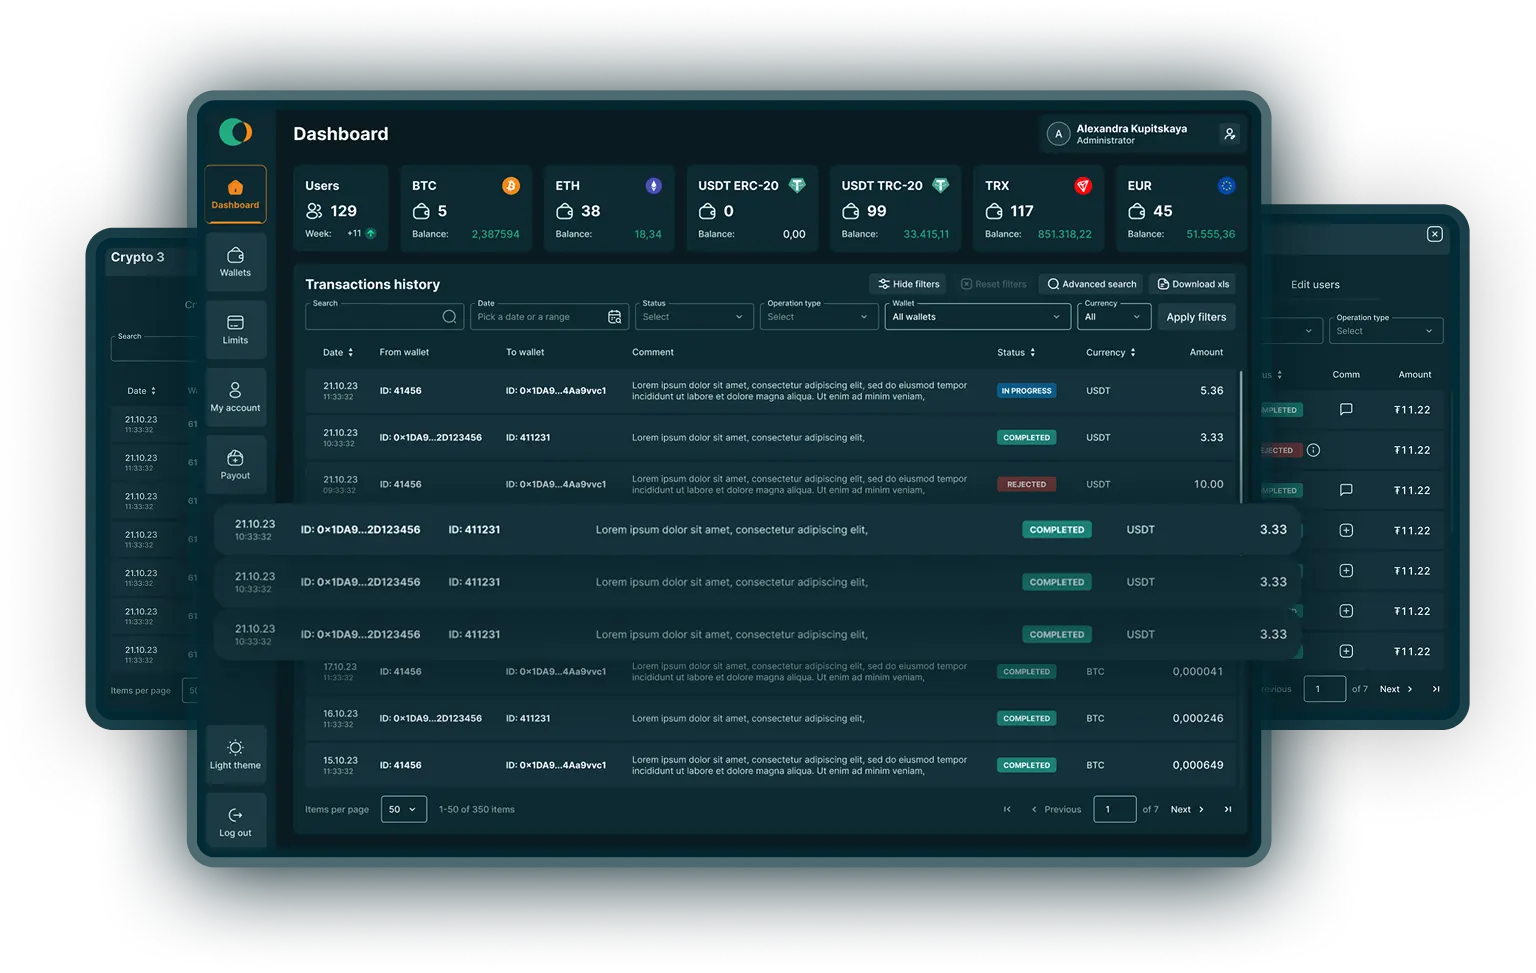This screenshot has height=973, width=1536.
Task: Click the IN PROGRESS status badge
Action: click(1026, 391)
